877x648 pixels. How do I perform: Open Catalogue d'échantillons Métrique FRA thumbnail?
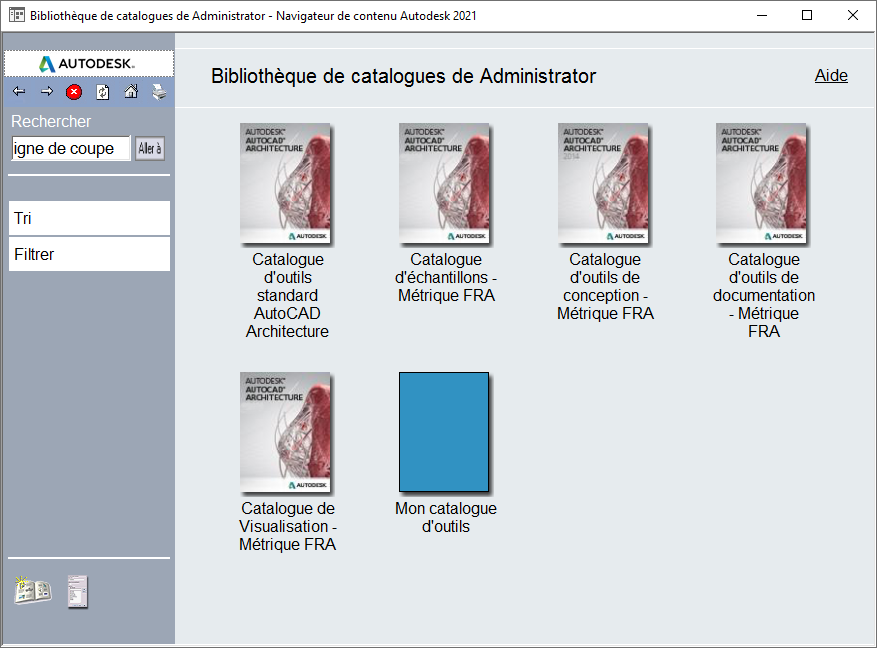tap(445, 184)
